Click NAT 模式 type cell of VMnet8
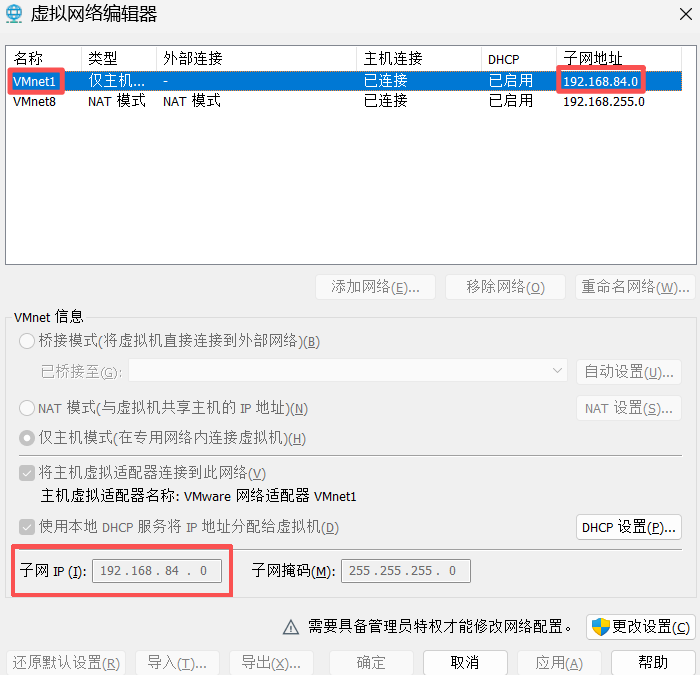This screenshot has width=700, height=675. coord(117,101)
